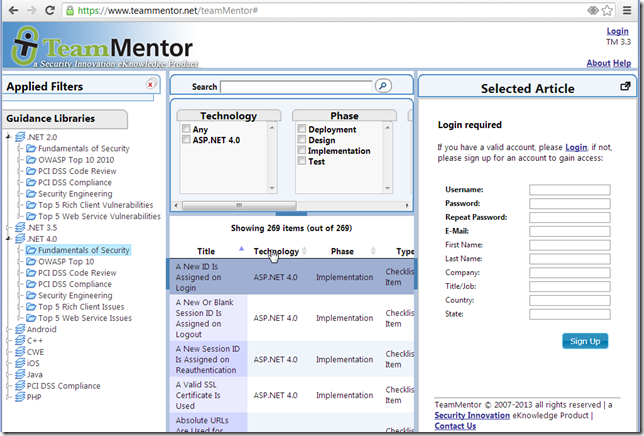Click the C++ library icon

pos(20,340)
